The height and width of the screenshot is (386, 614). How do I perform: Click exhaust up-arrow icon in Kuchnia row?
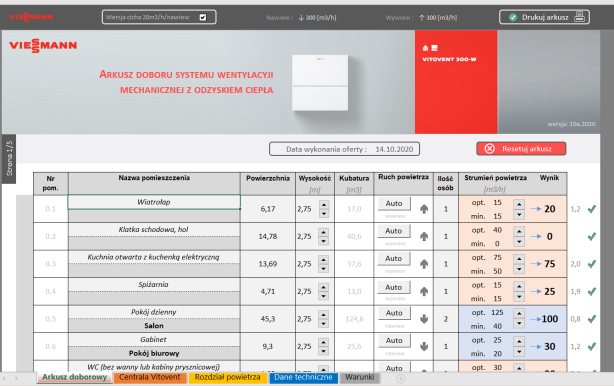(424, 264)
